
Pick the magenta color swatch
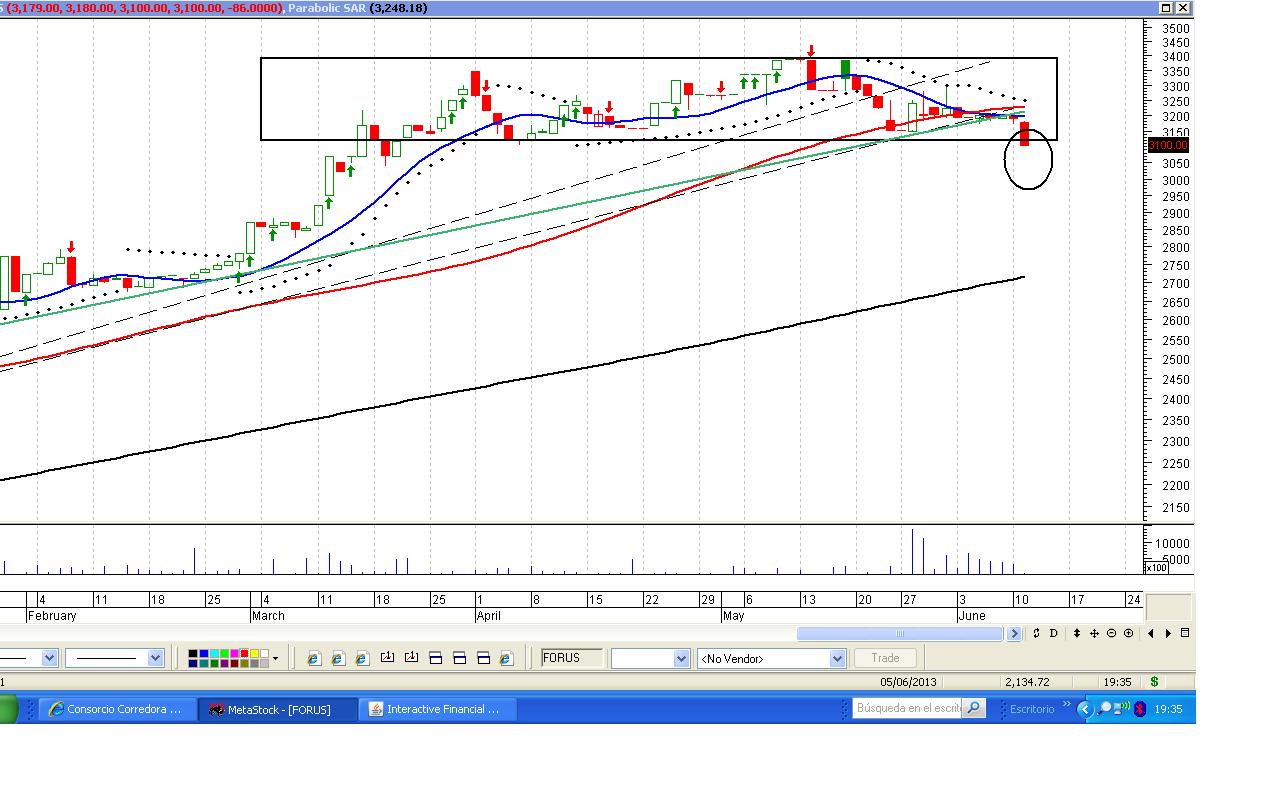pos(233,654)
